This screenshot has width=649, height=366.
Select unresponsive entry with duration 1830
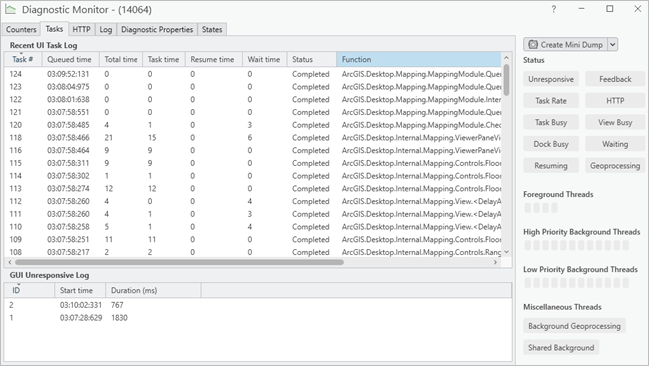[258, 318]
